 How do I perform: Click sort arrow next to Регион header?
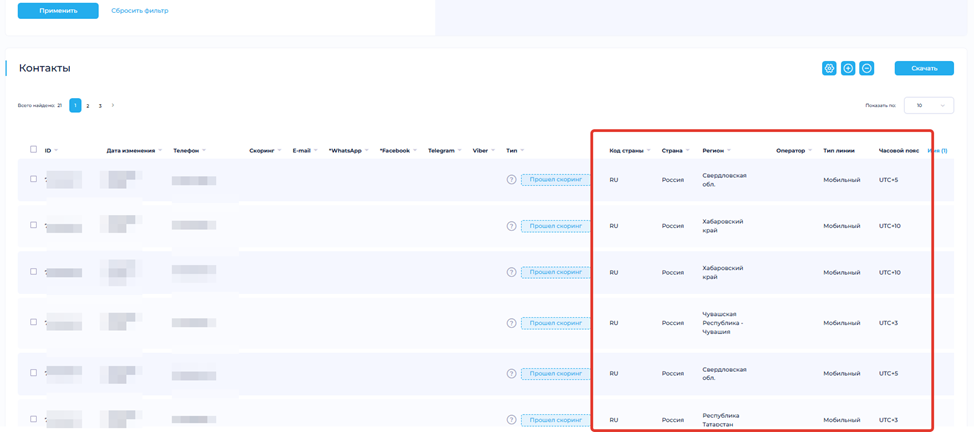coord(729,151)
